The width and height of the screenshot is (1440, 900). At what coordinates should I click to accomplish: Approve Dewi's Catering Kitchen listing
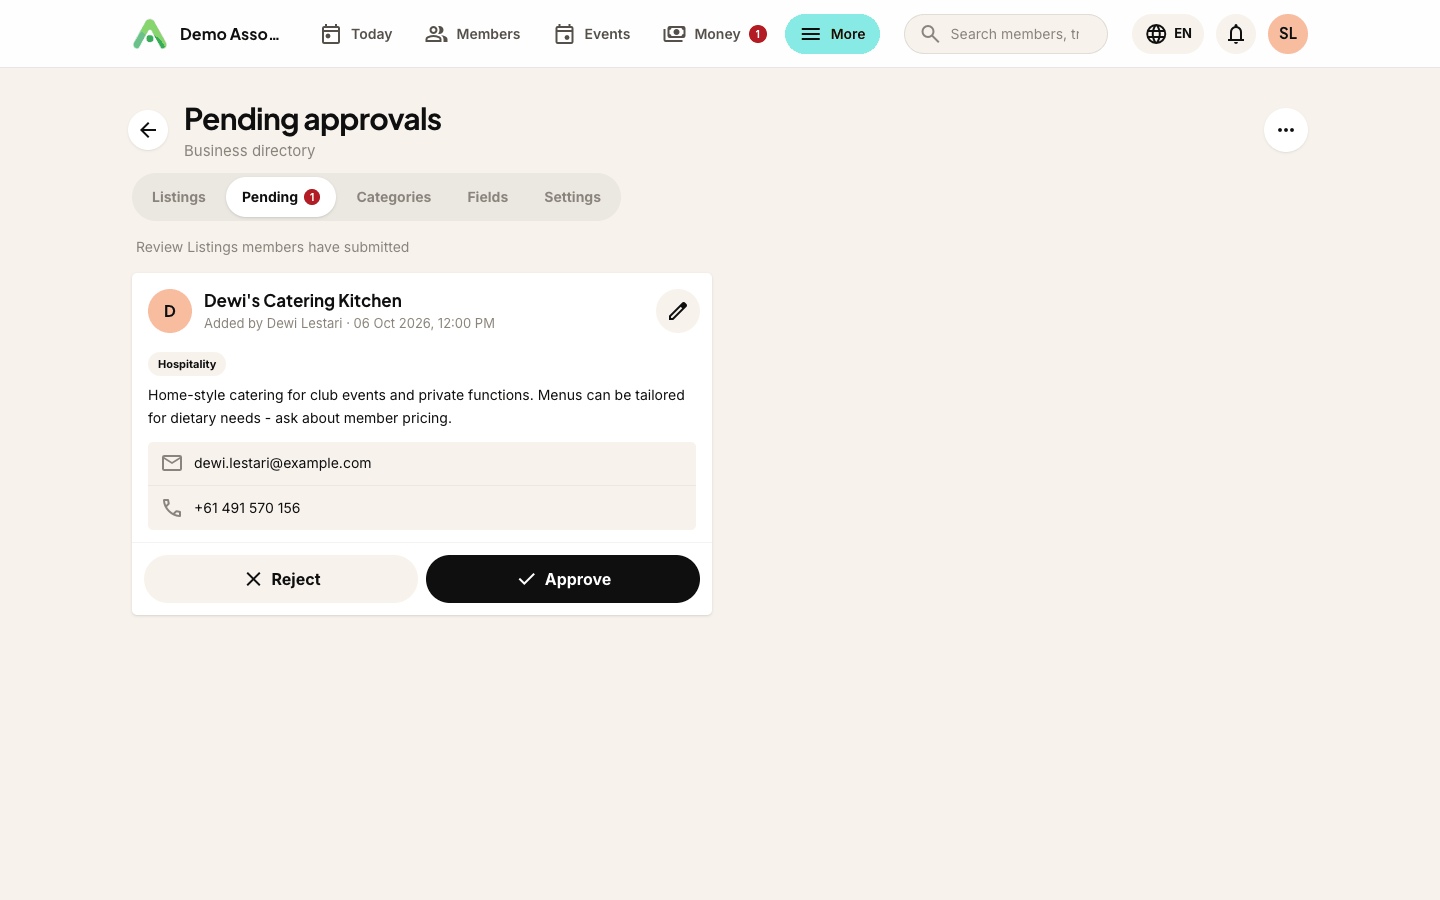coord(563,579)
